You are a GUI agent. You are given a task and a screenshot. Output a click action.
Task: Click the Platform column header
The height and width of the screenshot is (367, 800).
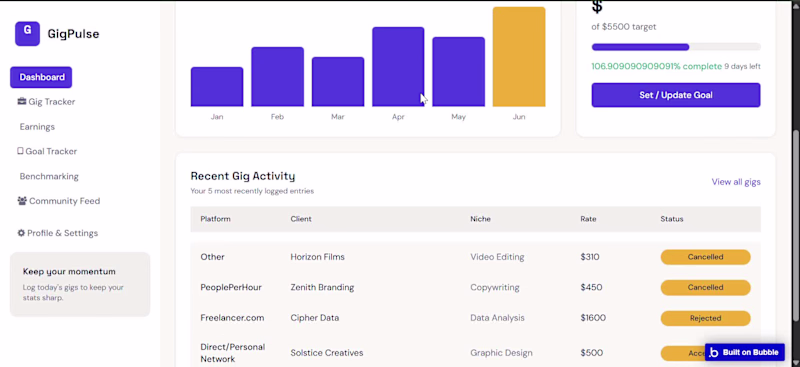(x=215, y=219)
